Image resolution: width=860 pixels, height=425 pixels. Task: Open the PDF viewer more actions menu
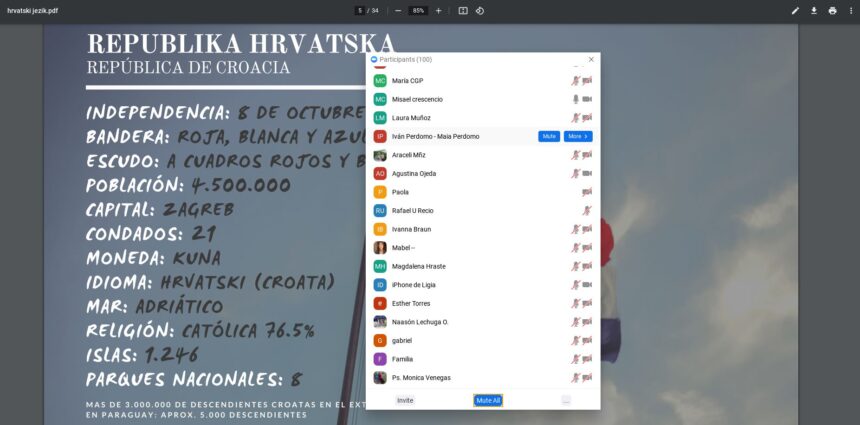click(x=850, y=11)
